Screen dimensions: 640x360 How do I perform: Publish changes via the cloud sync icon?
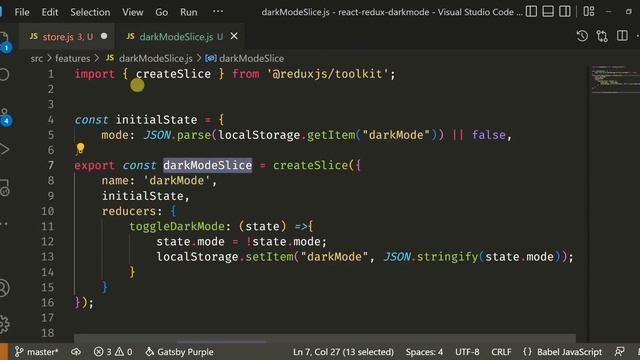click(76, 352)
